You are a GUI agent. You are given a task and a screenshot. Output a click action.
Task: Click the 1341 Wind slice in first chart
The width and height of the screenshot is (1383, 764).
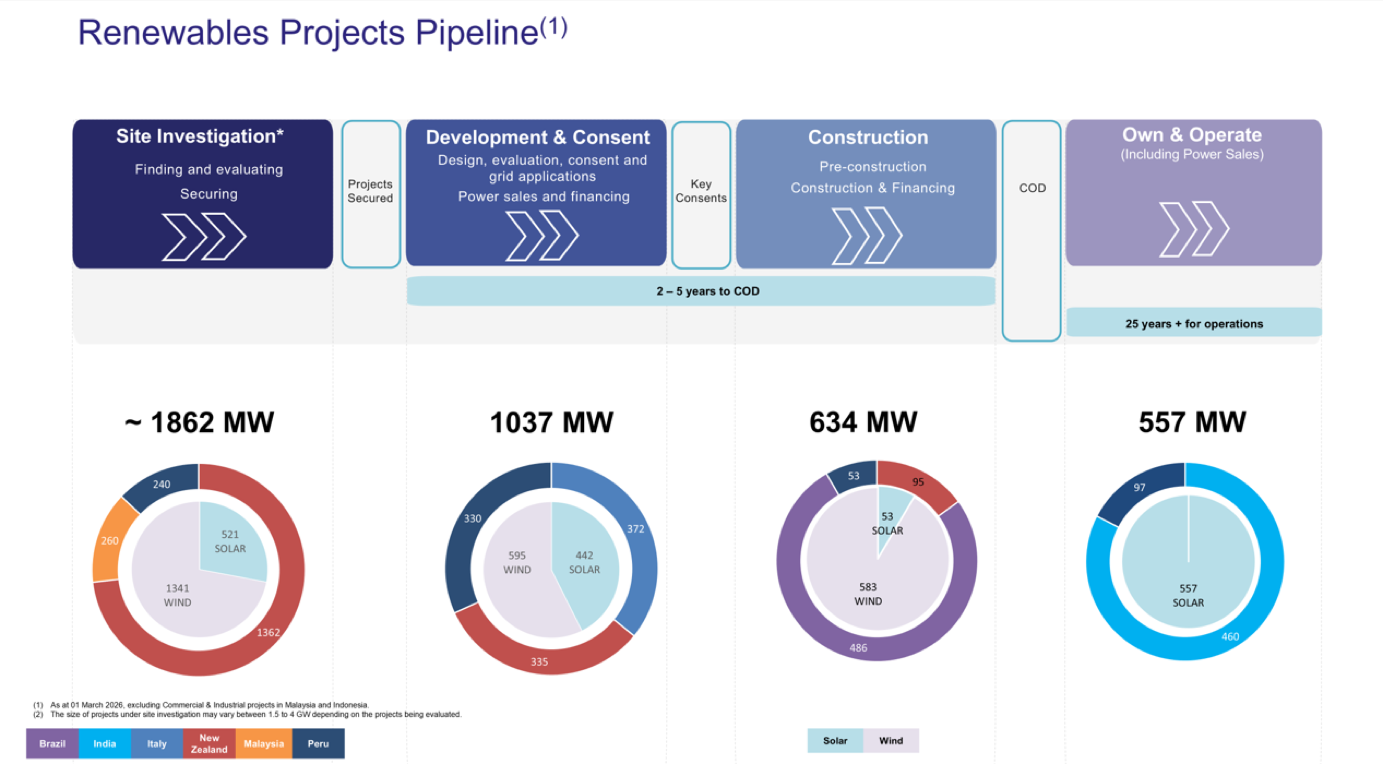pyautogui.click(x=178, y=596)
